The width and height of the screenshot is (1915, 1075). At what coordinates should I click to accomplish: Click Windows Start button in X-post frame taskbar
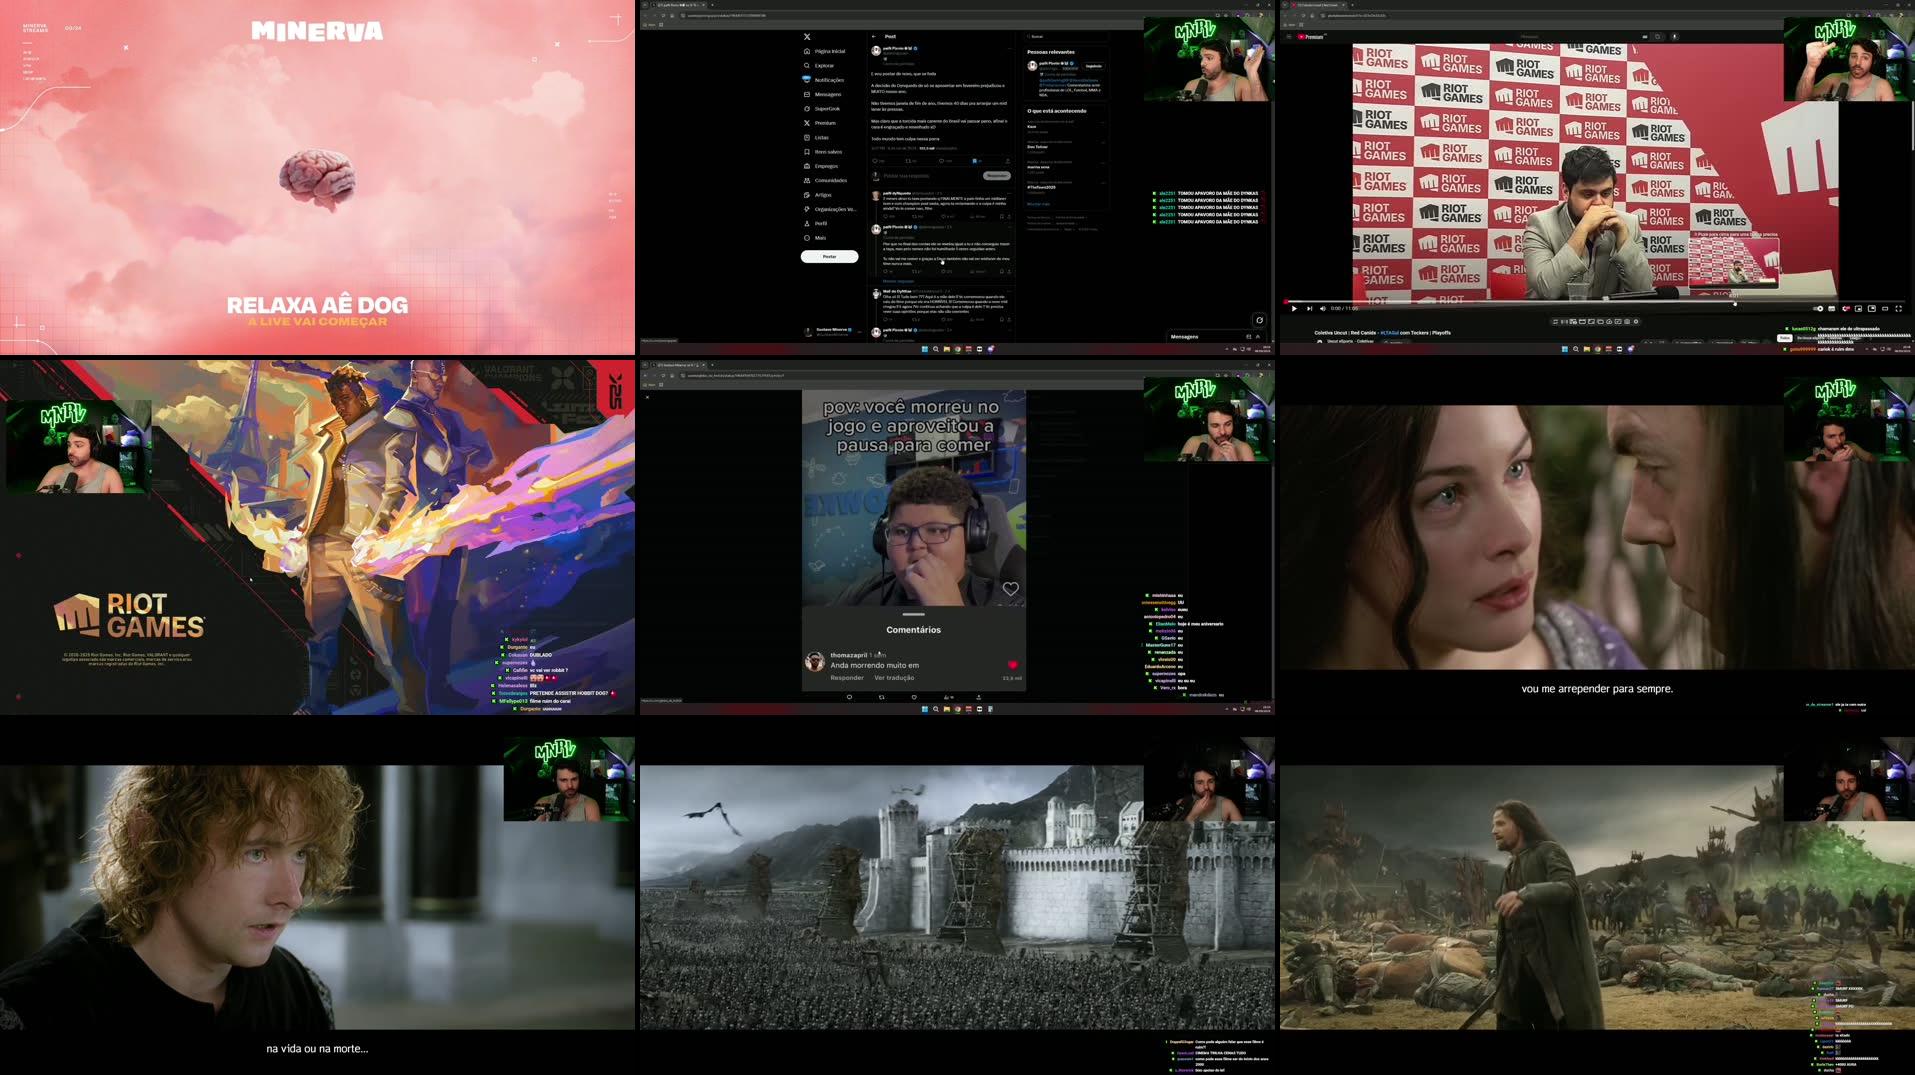(x=924, y=349)
